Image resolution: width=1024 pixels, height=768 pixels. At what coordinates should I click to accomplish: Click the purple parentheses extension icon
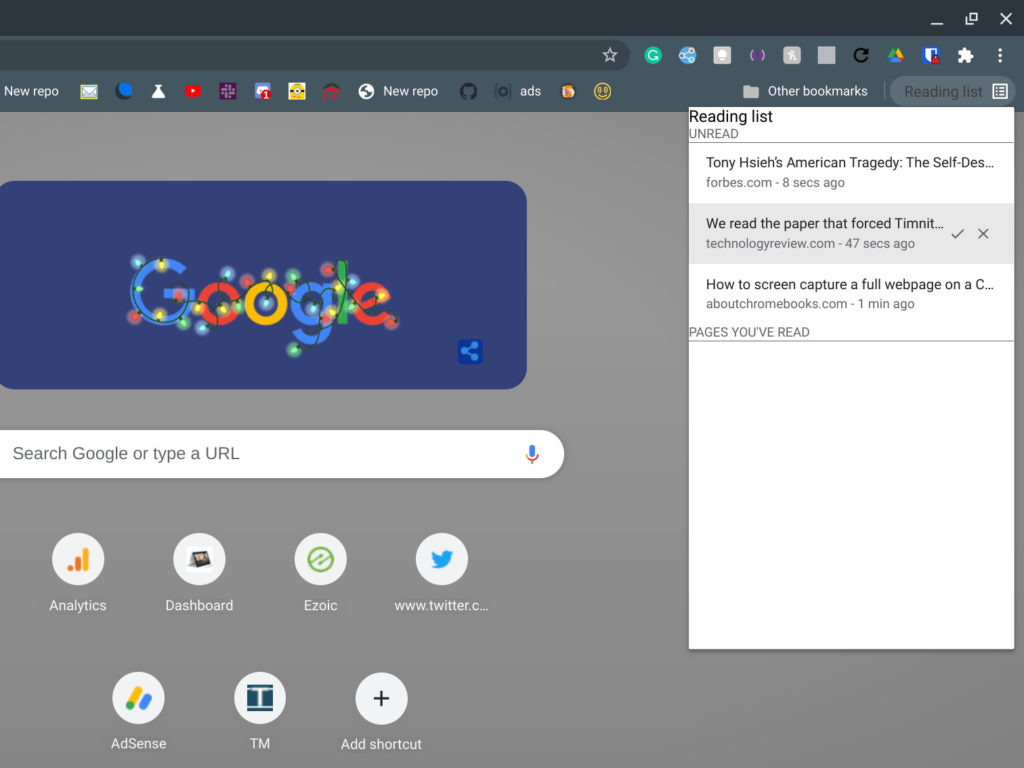click(757, 55)
